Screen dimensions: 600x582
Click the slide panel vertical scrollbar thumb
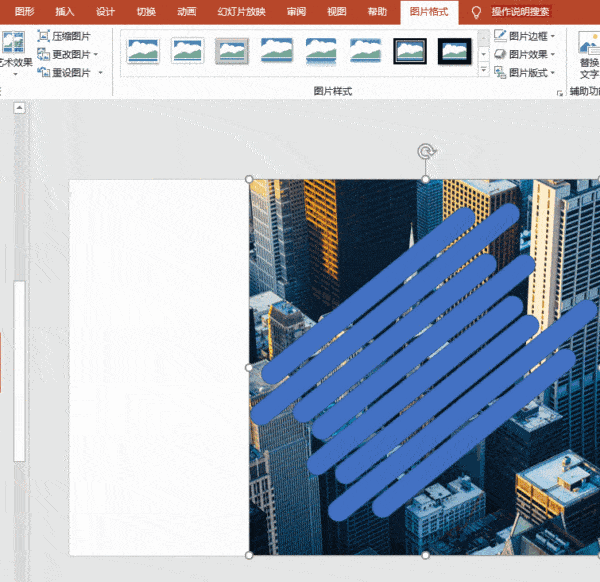tap(19, 371)
